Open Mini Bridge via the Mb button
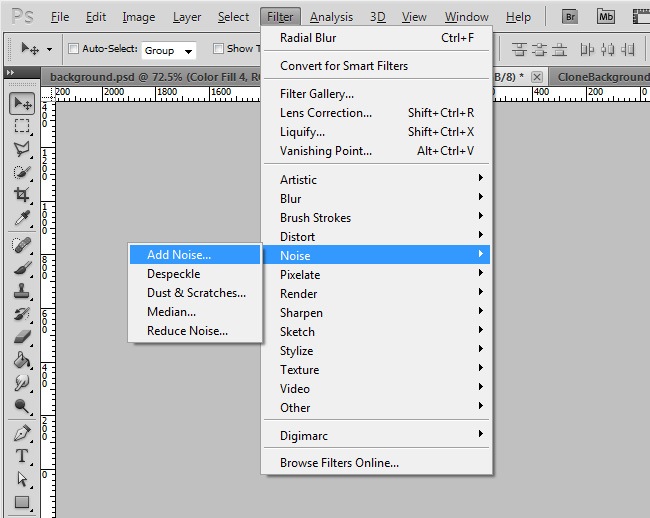This screenshot has height=518, width=650. point(606,16)
